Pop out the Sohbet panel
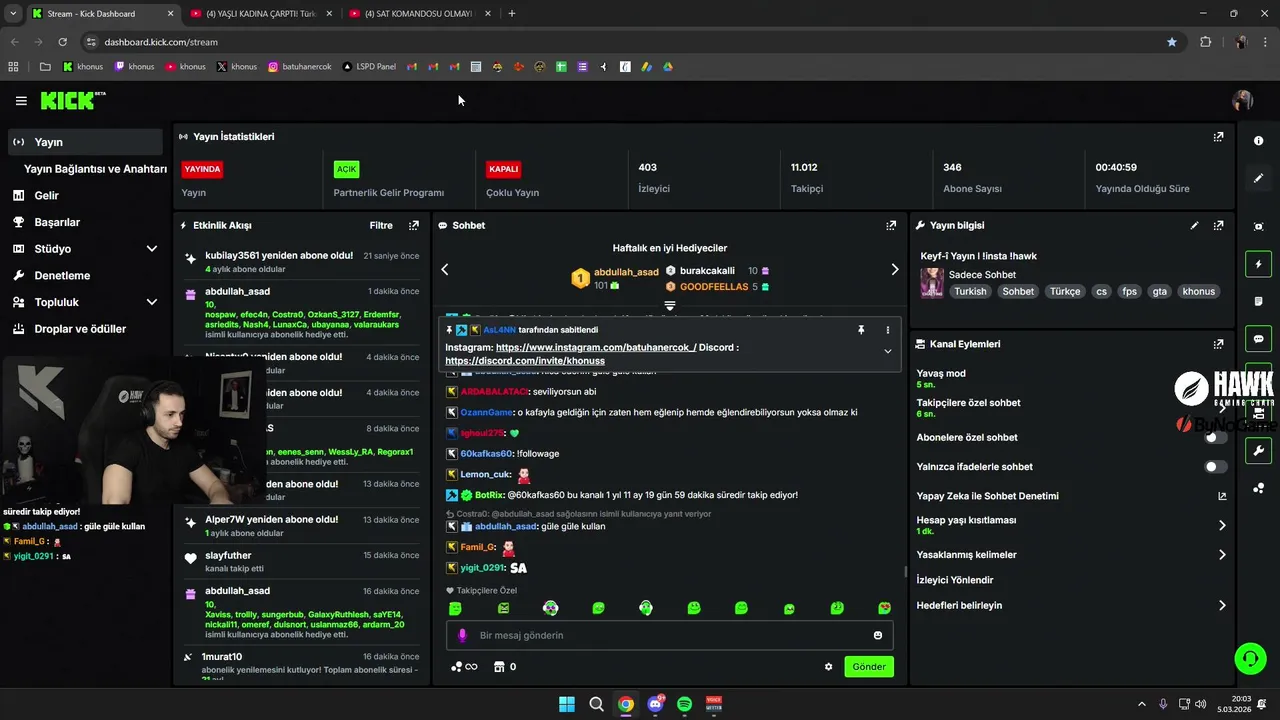 (891, 226)
